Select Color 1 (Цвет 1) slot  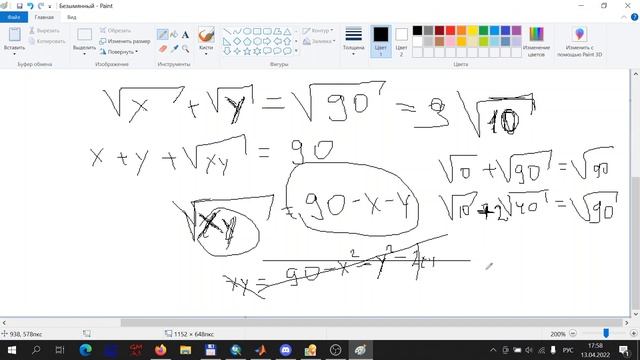(x=380, y=41)
